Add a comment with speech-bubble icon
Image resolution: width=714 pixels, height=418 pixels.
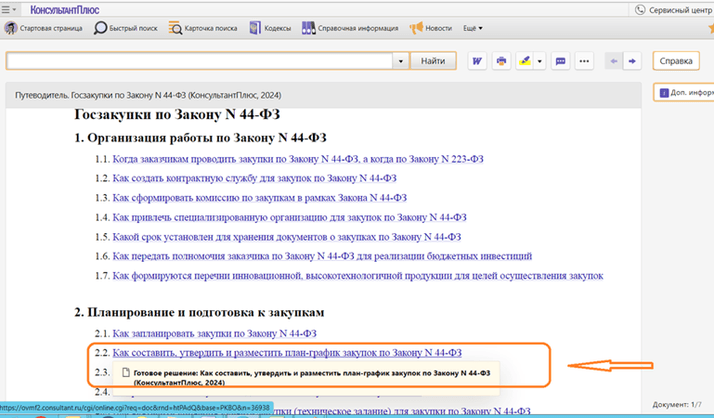pos(561,61)
